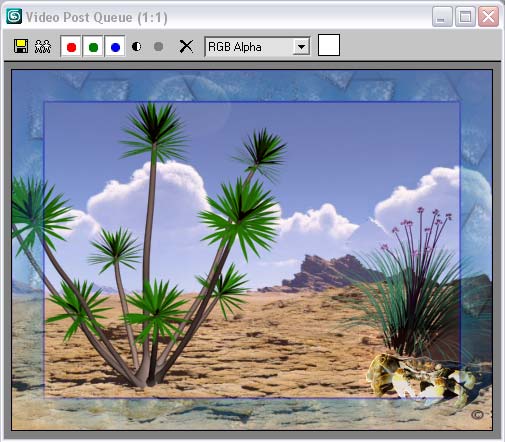The image size is (505, 442).
Task: Toggle the Blue channel button
Action: (115, 47)
